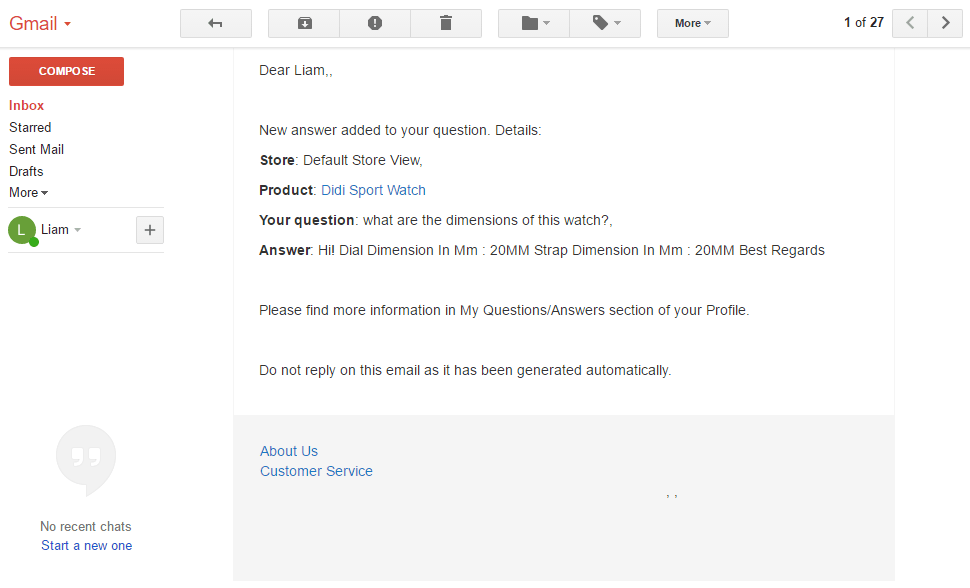Follow the Customer Service footer link
This screenshot has width=970, height=588.
tap(316, 471)
